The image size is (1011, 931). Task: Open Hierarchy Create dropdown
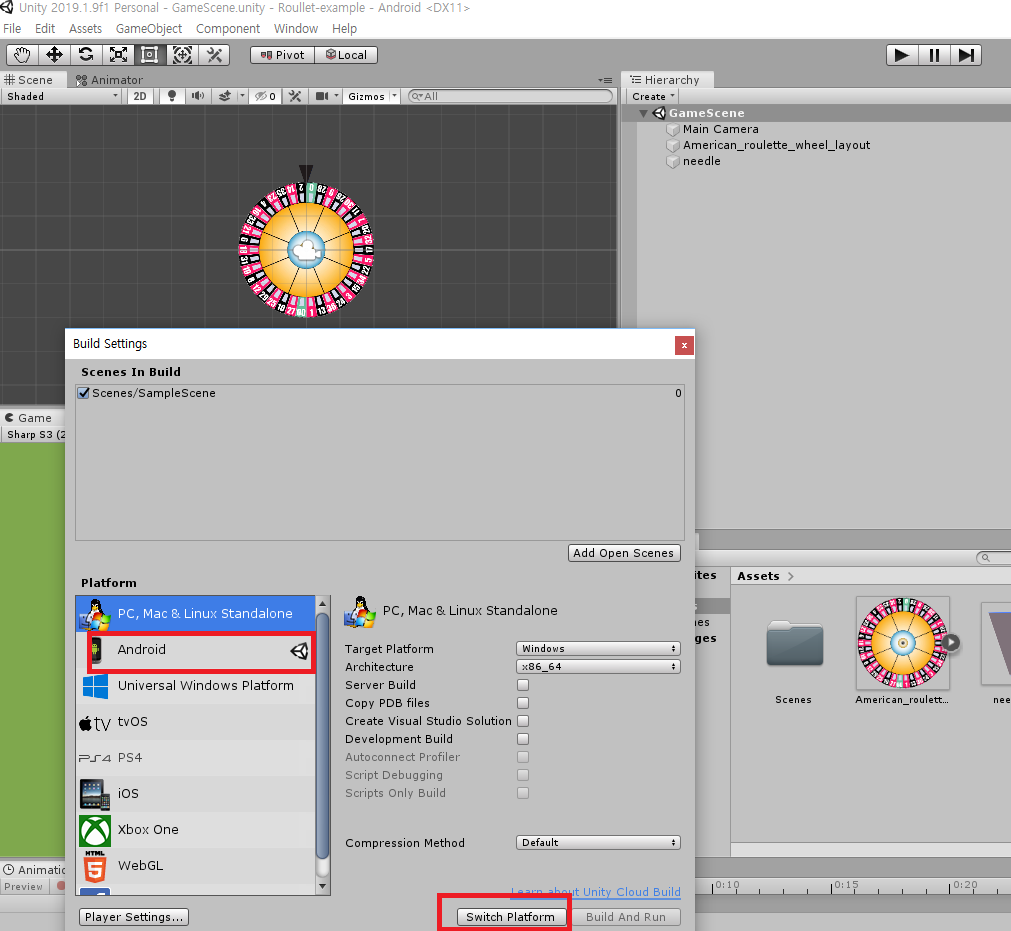[653, 96]
